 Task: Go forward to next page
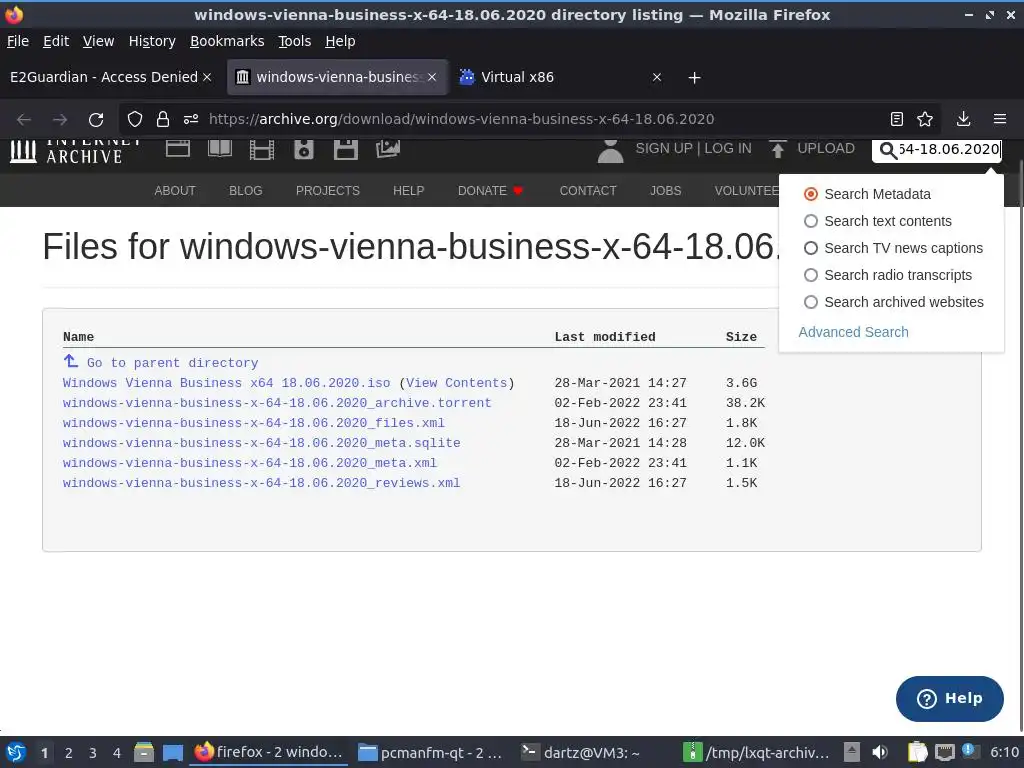pos(60,120)
